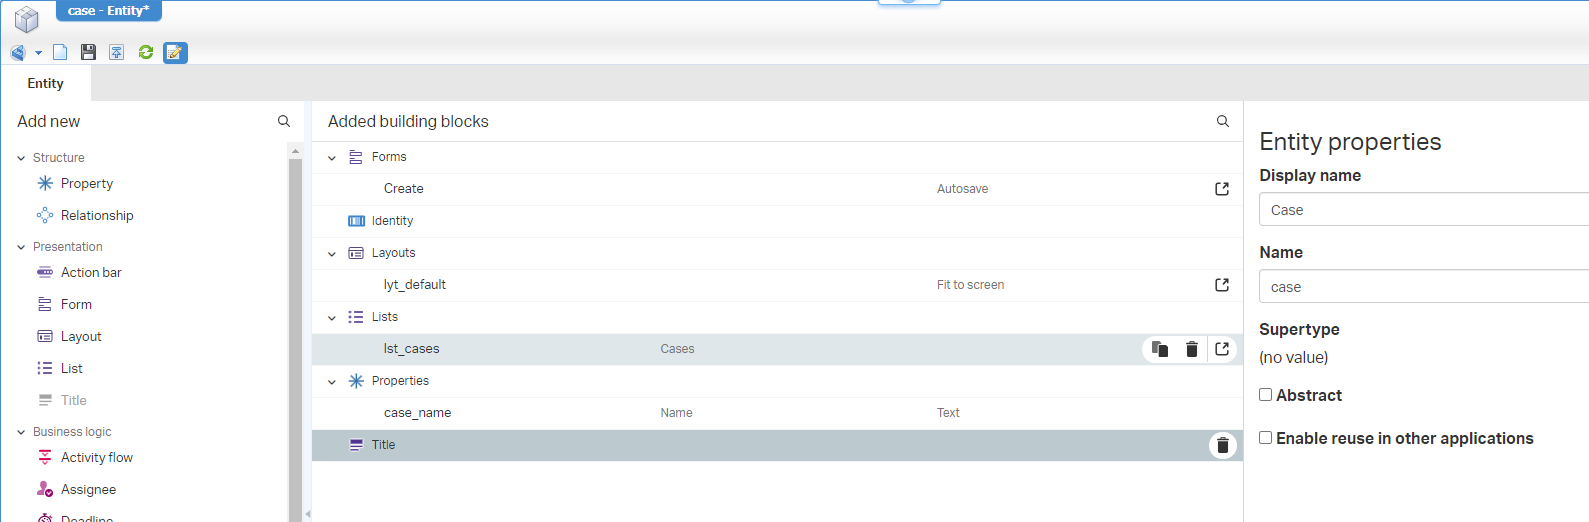Click the green refresh icon in toolbar

click(x=146, y=53)
